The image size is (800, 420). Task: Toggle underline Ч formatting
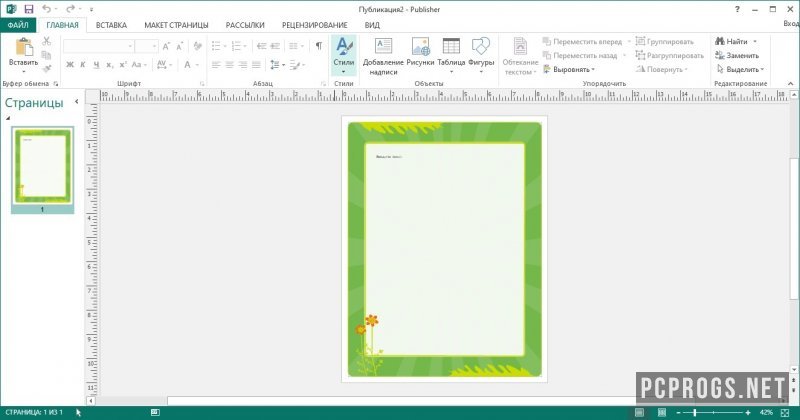tap(96, 65)
